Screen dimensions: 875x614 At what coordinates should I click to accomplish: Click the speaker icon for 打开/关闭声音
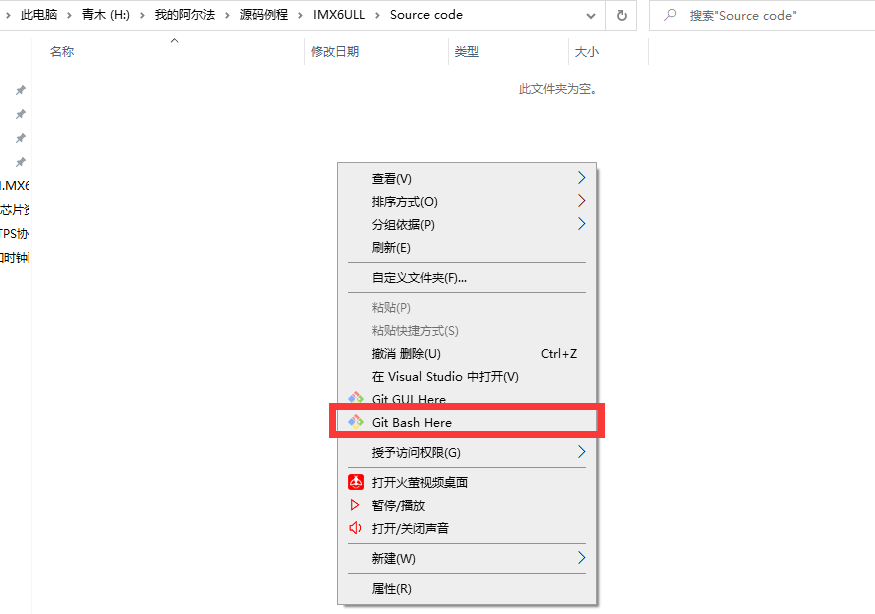[355, 527]
